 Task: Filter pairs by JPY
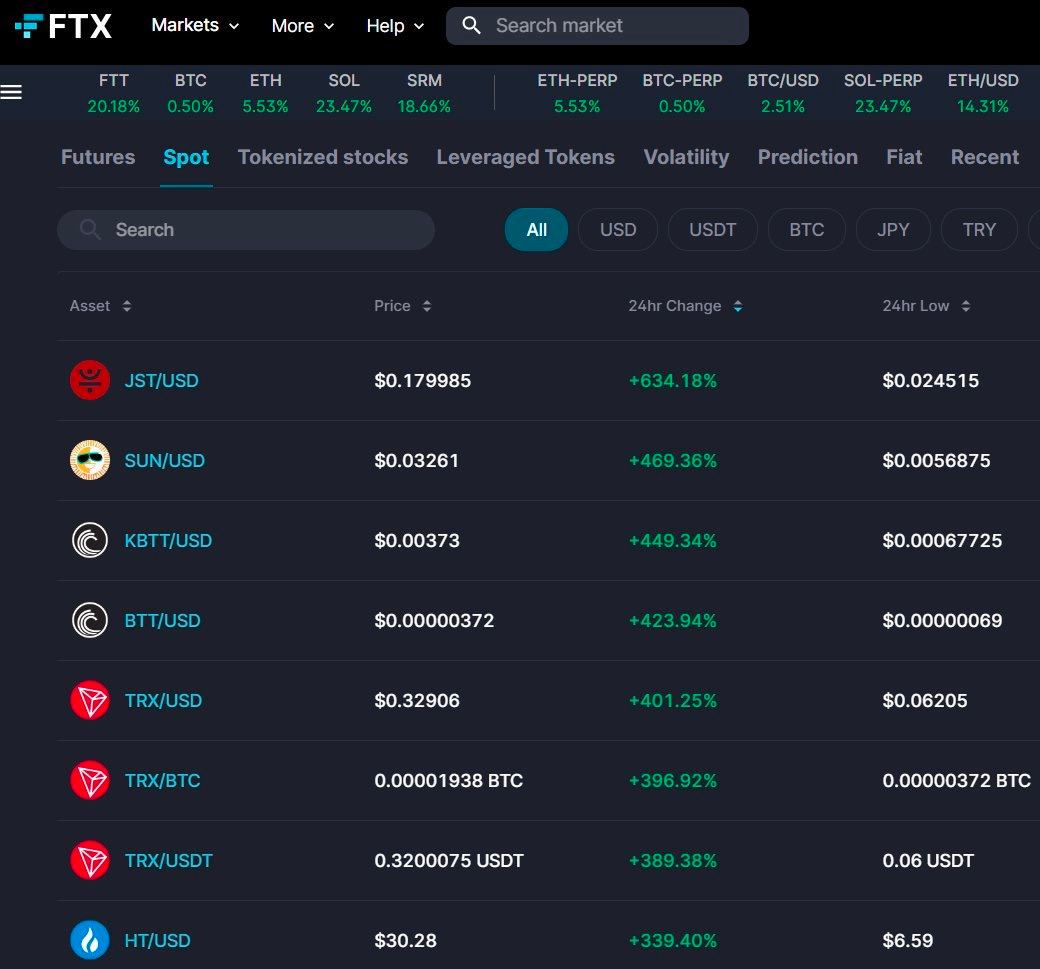pyautogui.click(x=893, y=229)
